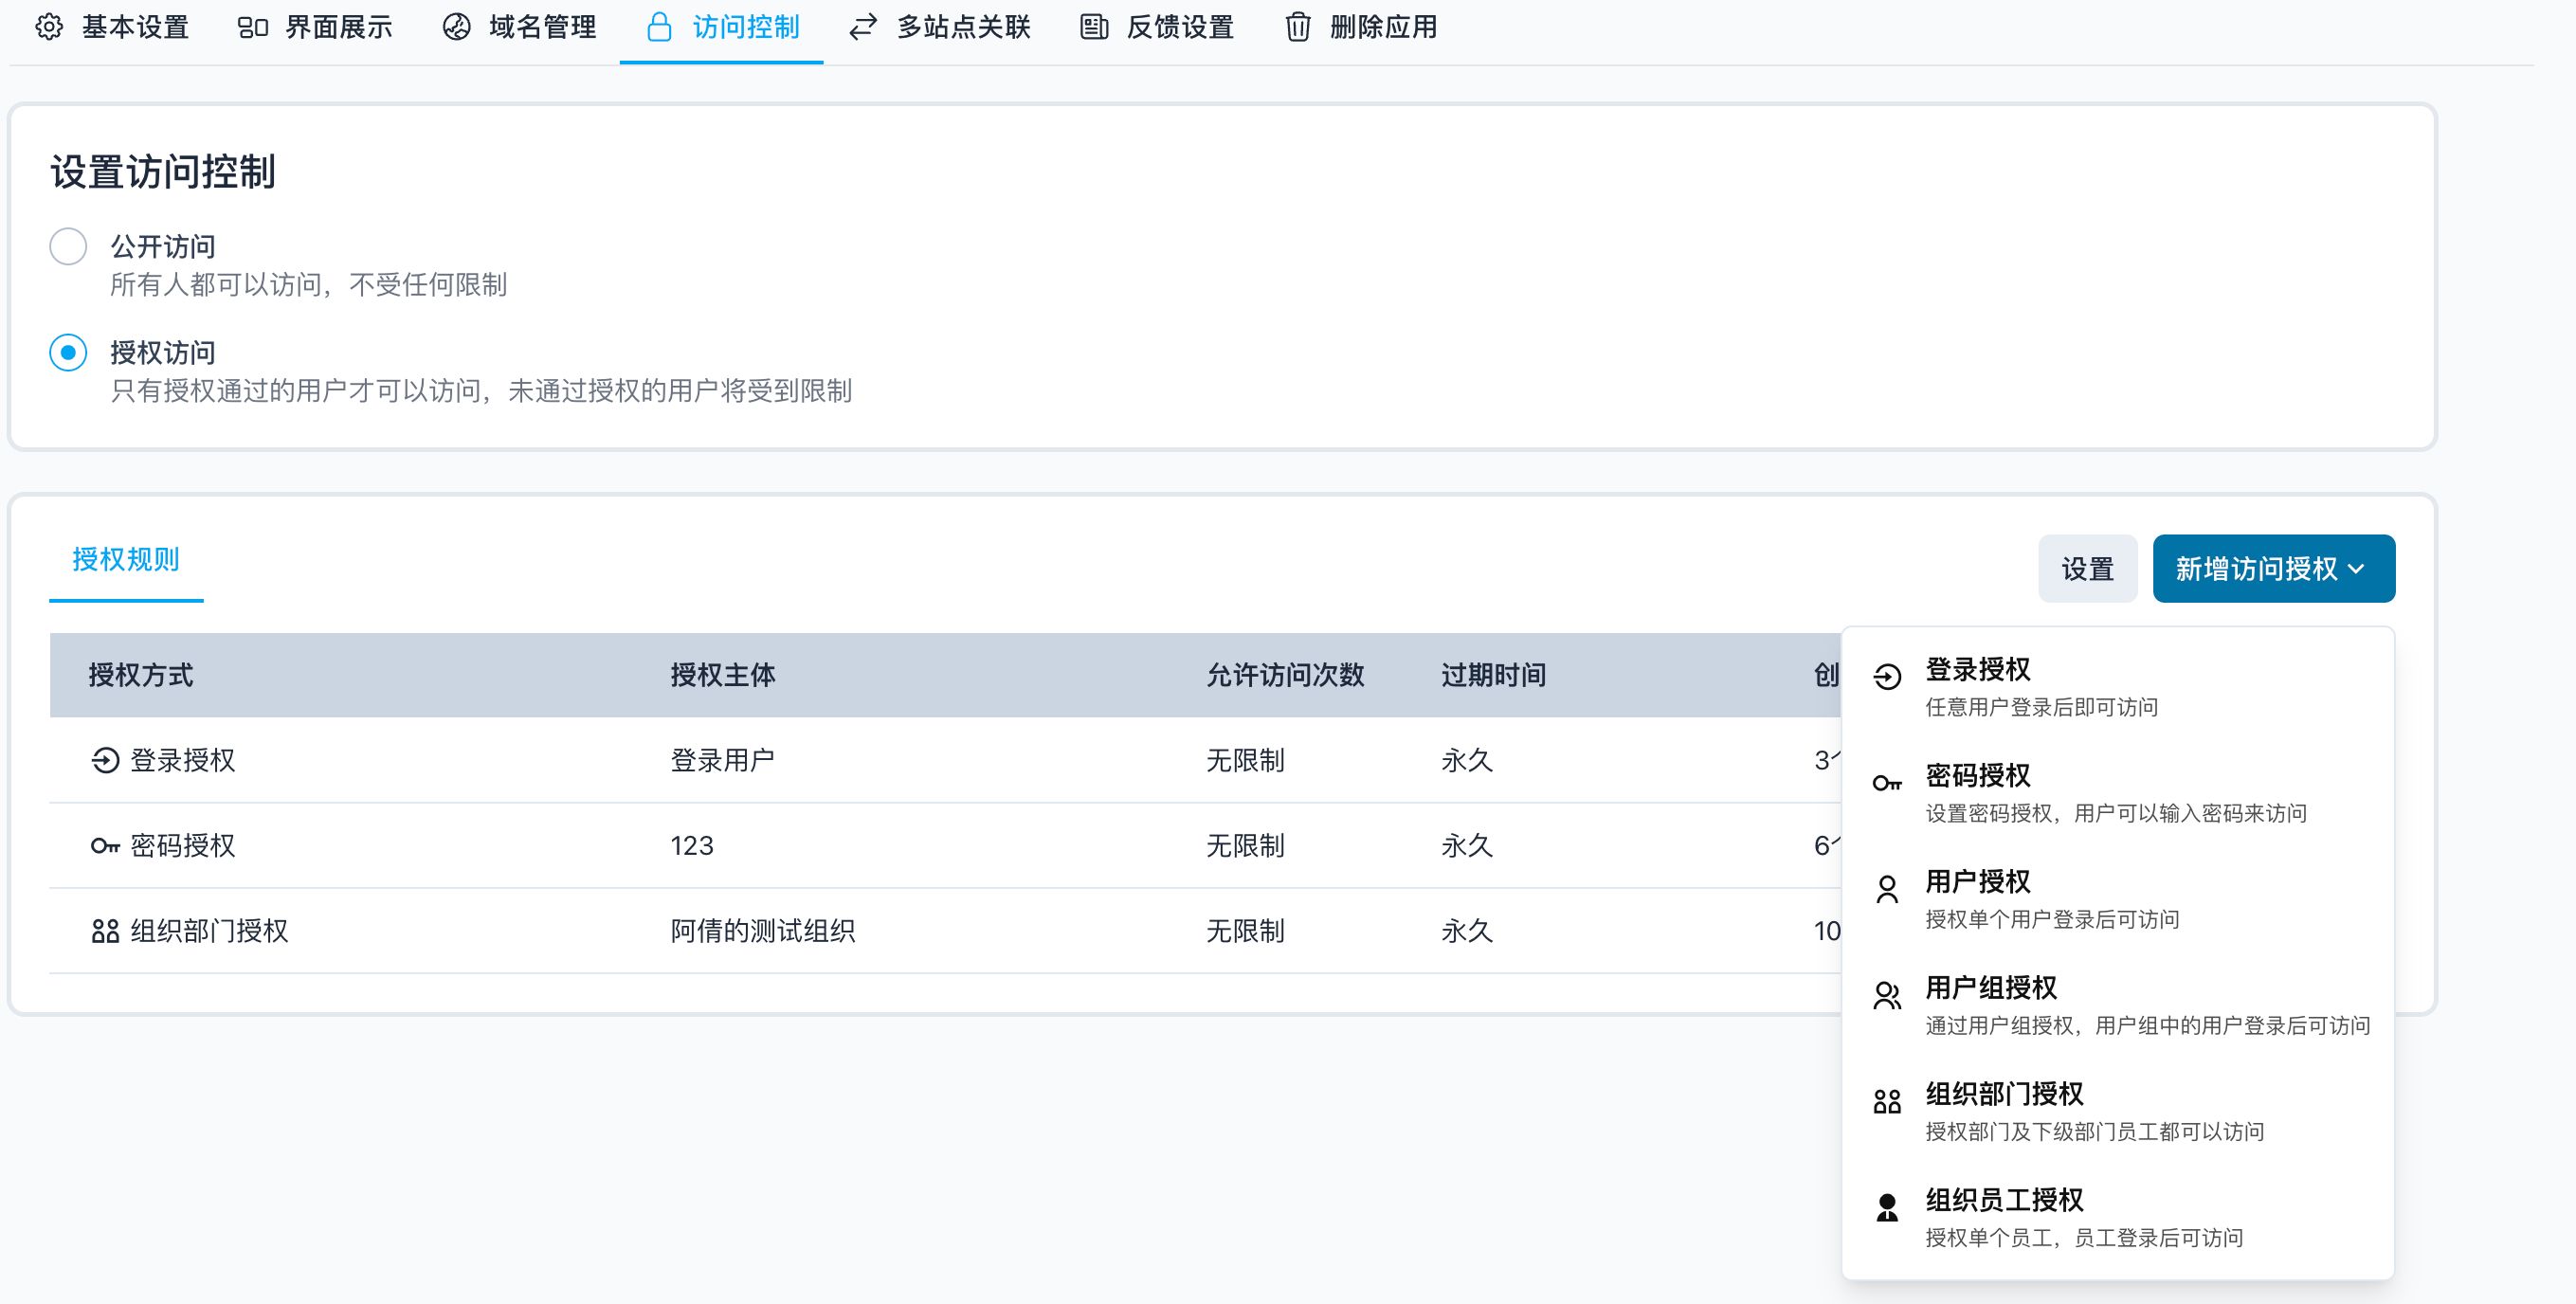Click the arrows icon for 多站点关联
Image resolution: width=2576 pixels, height=1304 pixels.
pyautogui.click(x=863, y=27)
